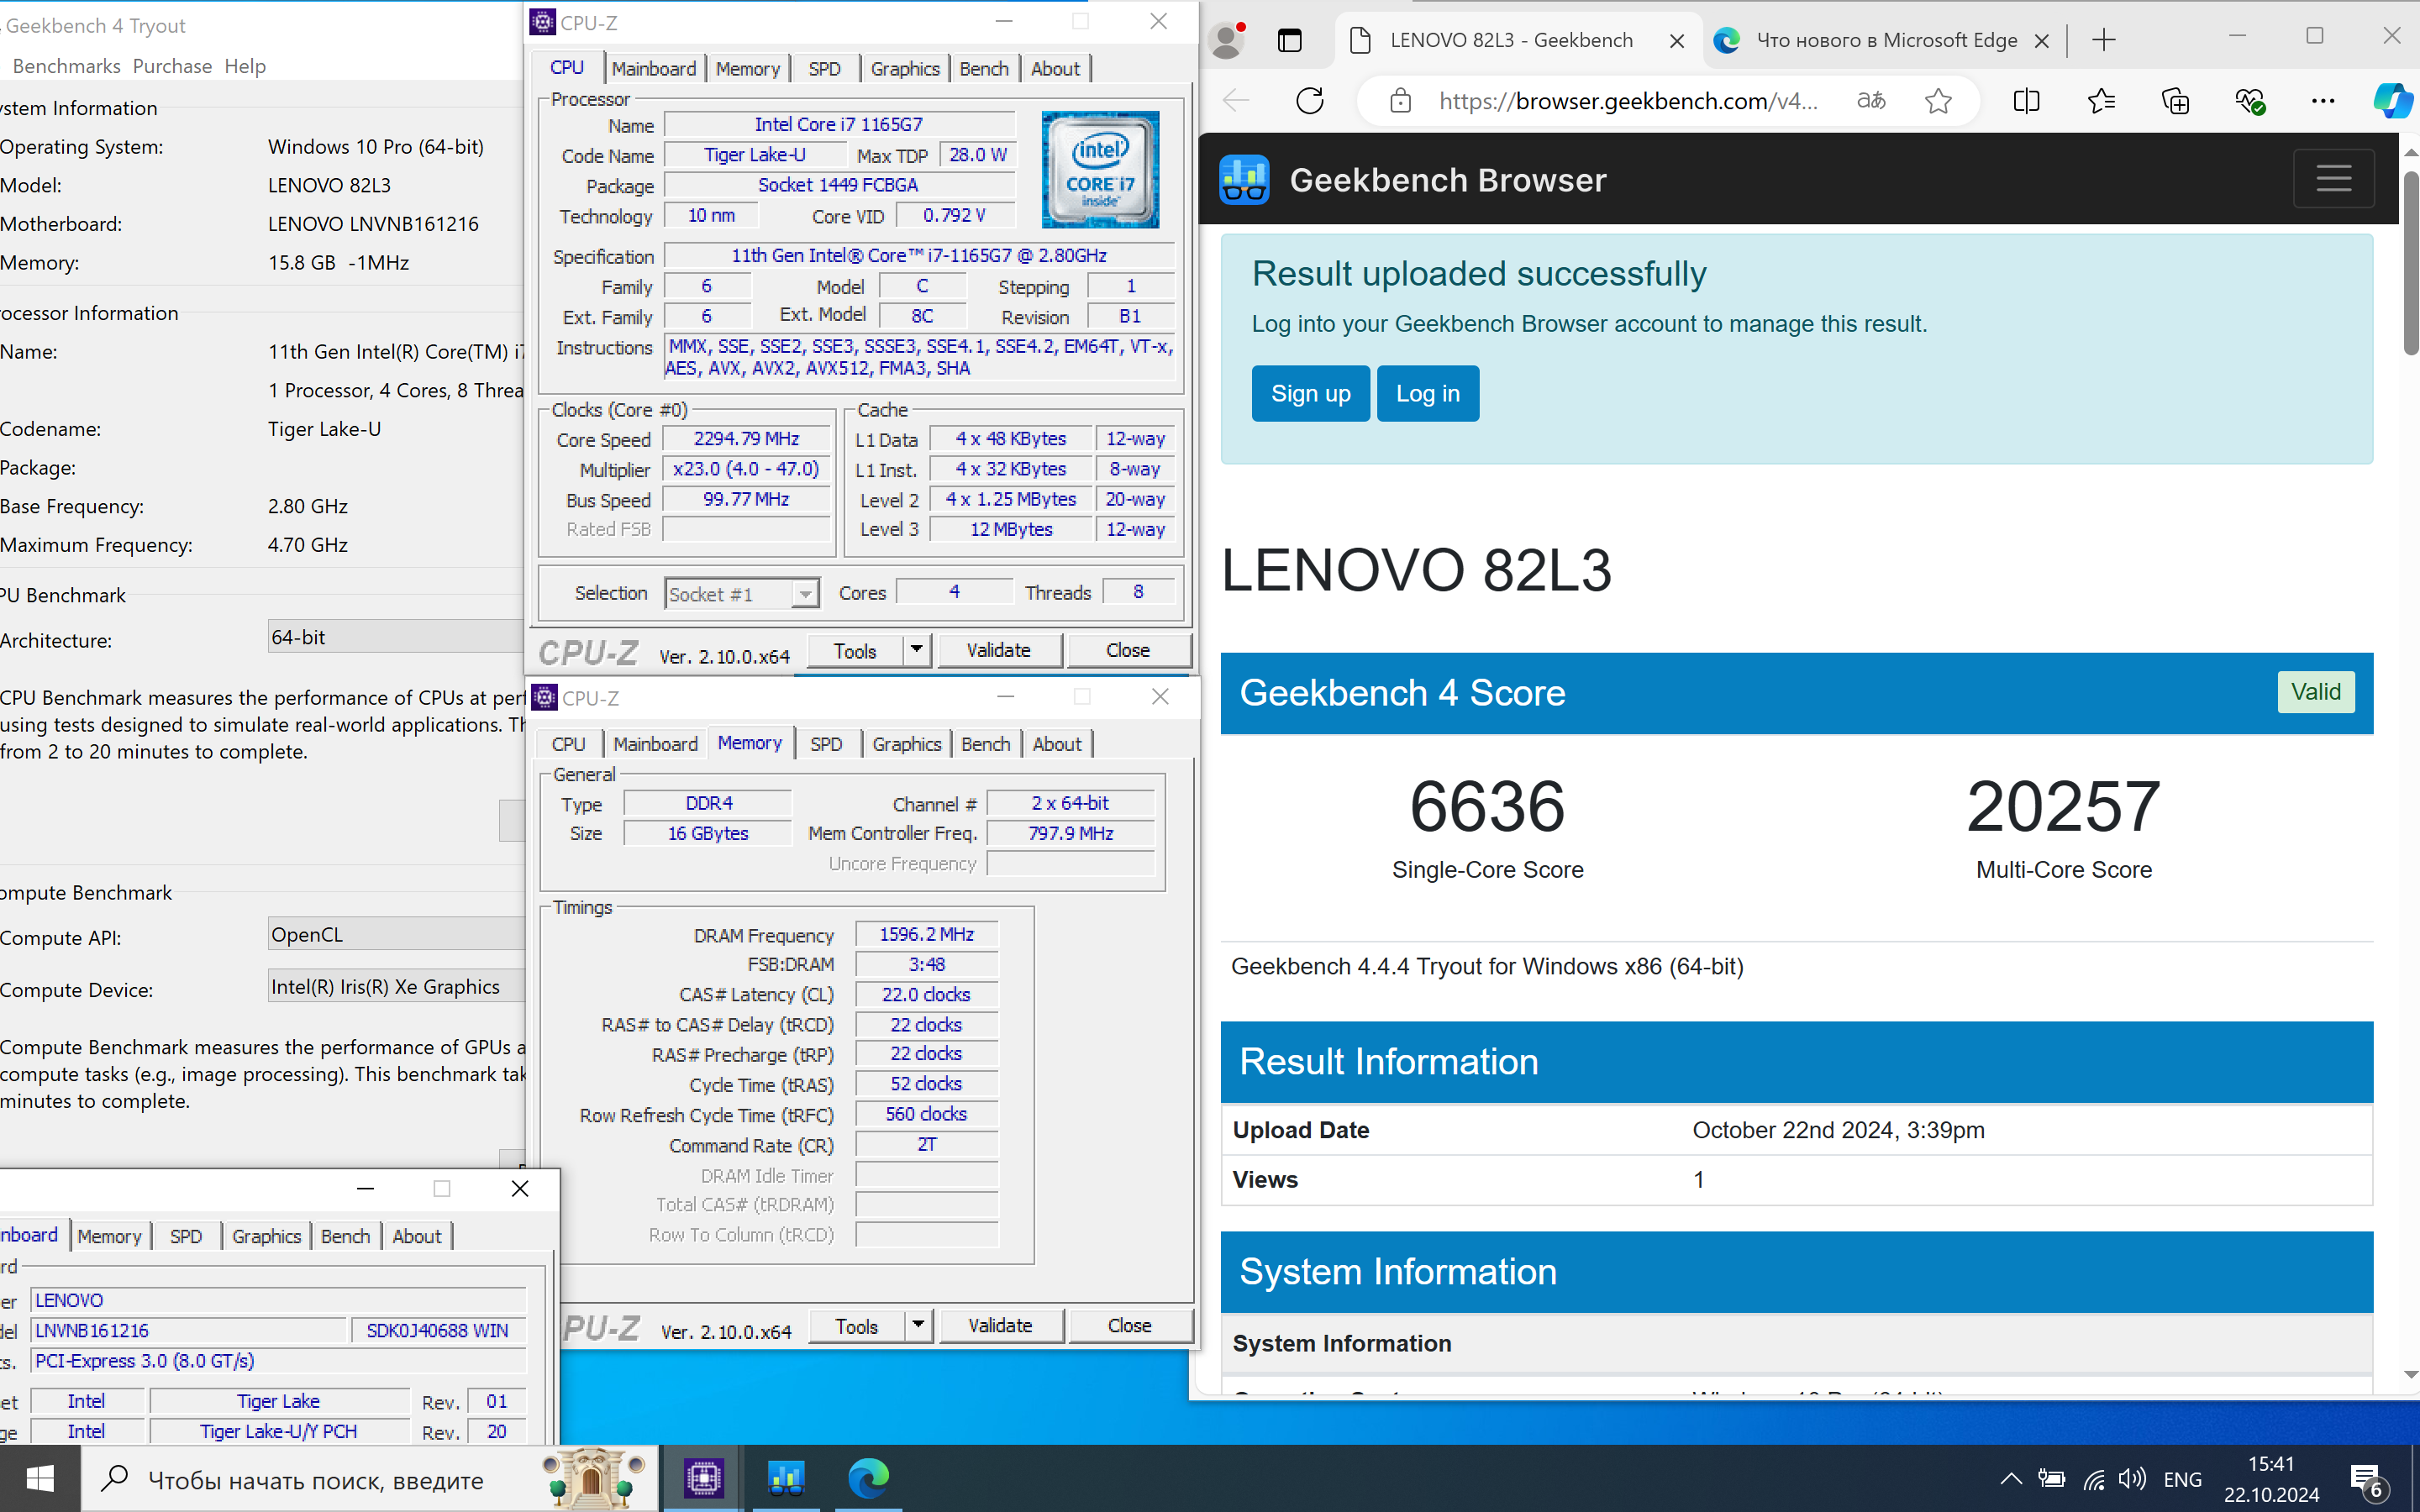Open the Edge favorites list icon
2420x1512 pixels.
pos(2101,101)
